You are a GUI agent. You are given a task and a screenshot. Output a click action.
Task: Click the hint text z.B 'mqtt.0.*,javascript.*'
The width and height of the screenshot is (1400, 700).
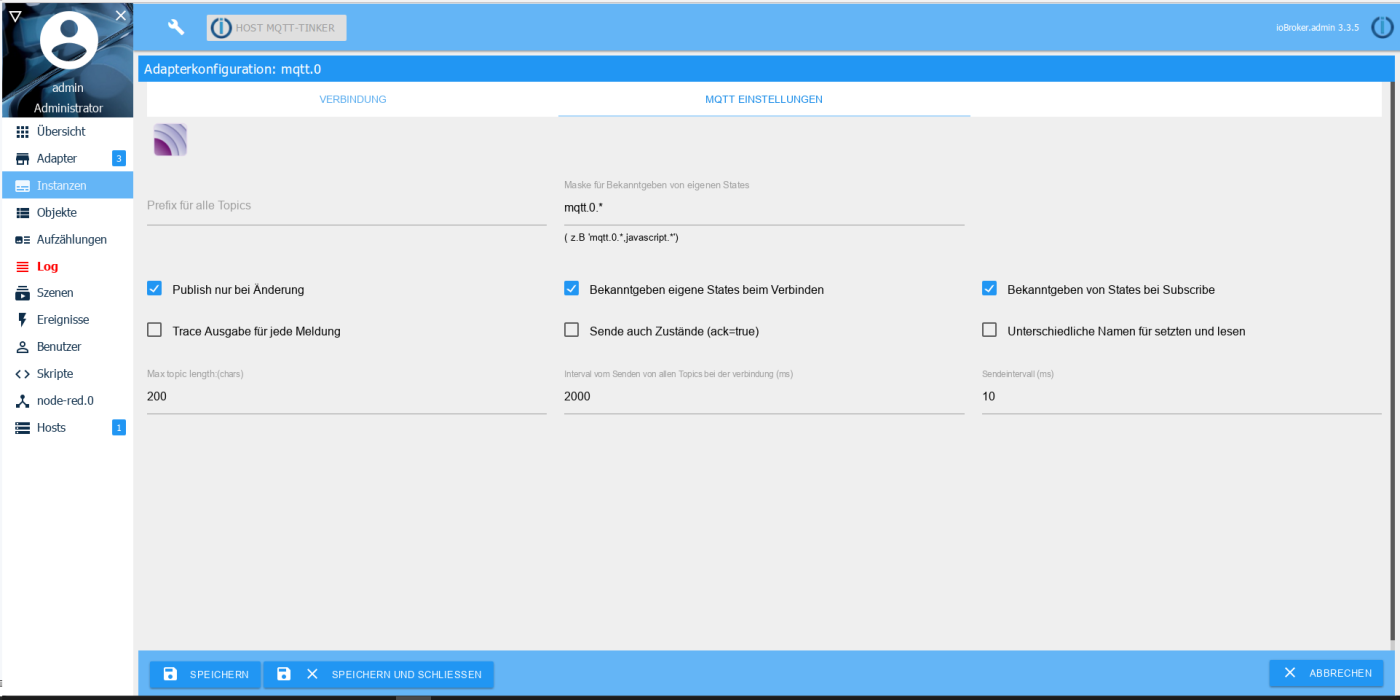click(621, 238)
